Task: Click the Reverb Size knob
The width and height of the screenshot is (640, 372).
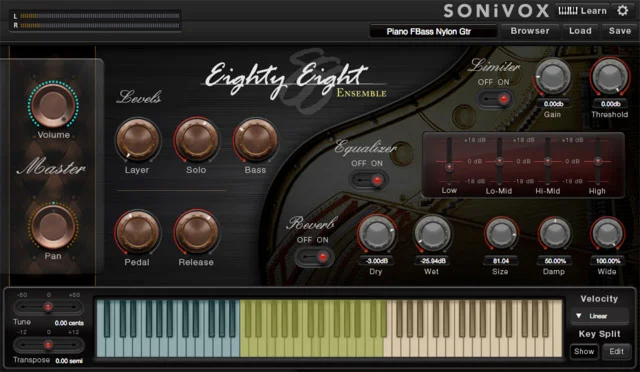Action: (501, 234)
